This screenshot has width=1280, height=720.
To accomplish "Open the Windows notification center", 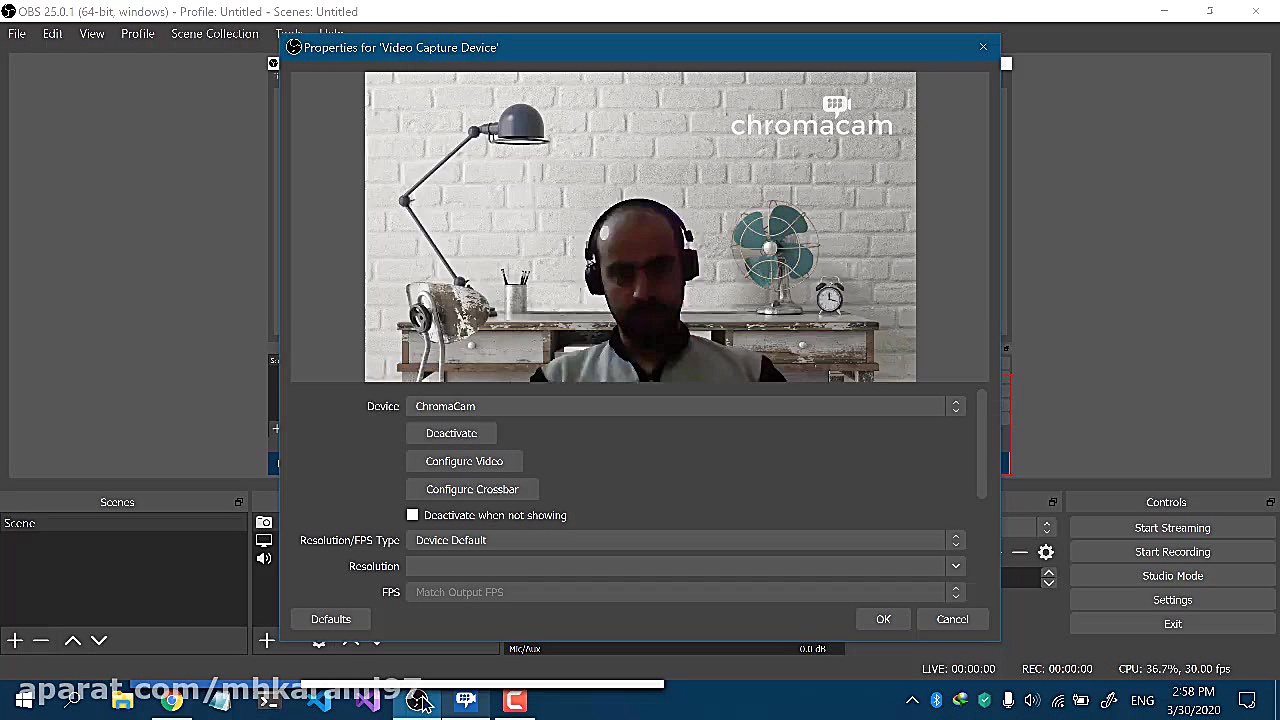I will pyautogui.click(x=1247, y=700).
